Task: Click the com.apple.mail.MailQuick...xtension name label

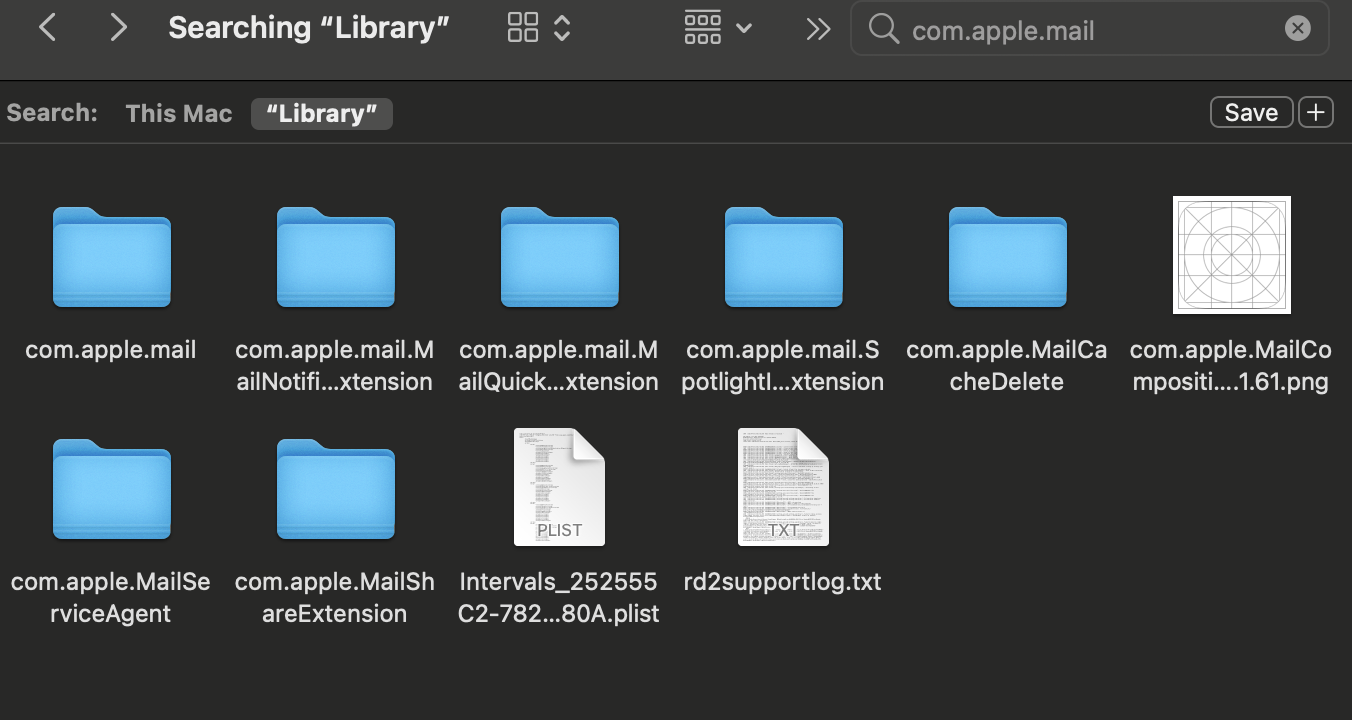Action: point(559,366)
